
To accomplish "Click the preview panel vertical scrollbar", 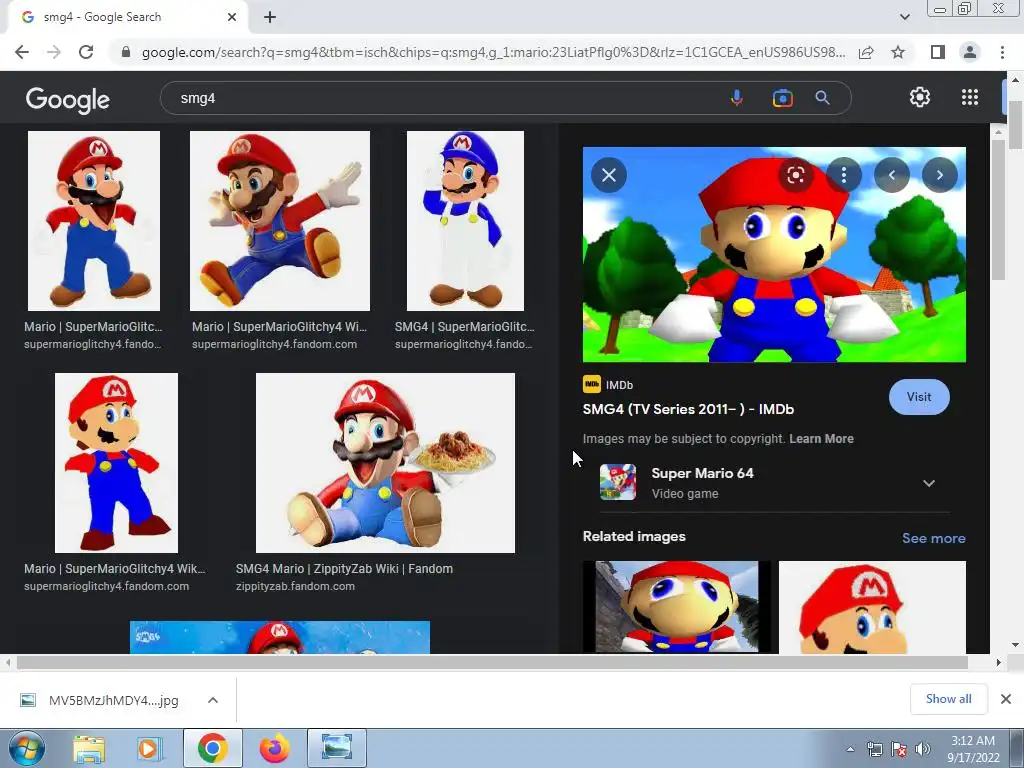I will (998, 209).
